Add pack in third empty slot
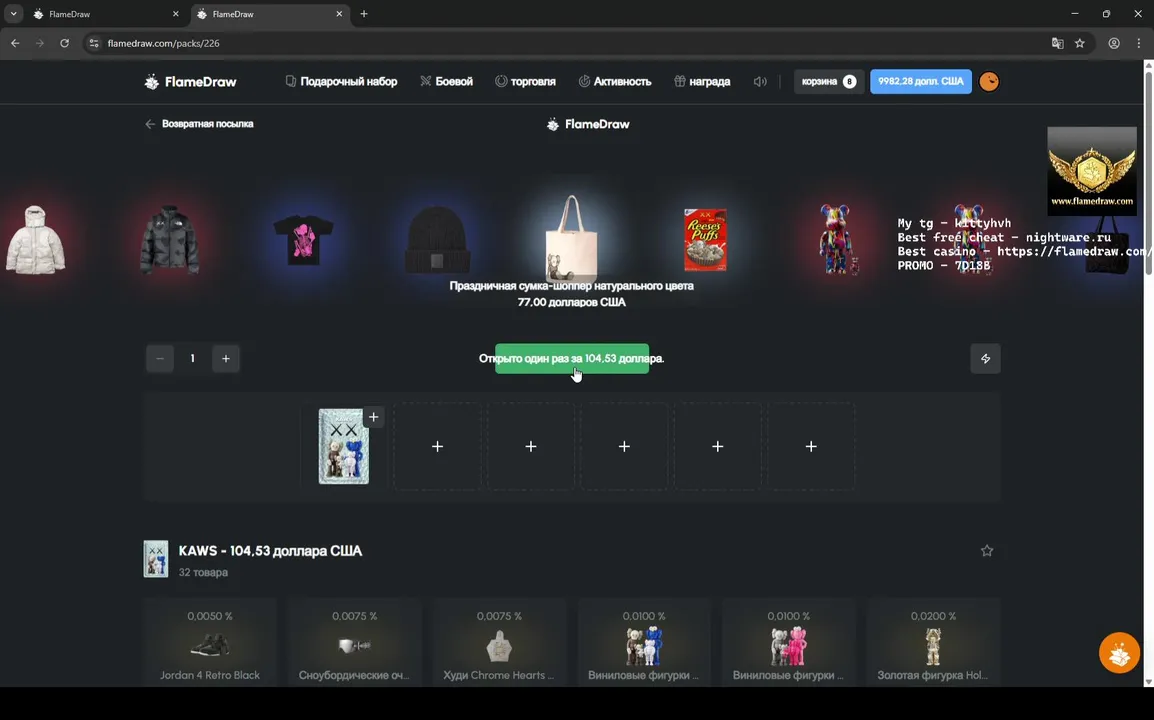 531,446
